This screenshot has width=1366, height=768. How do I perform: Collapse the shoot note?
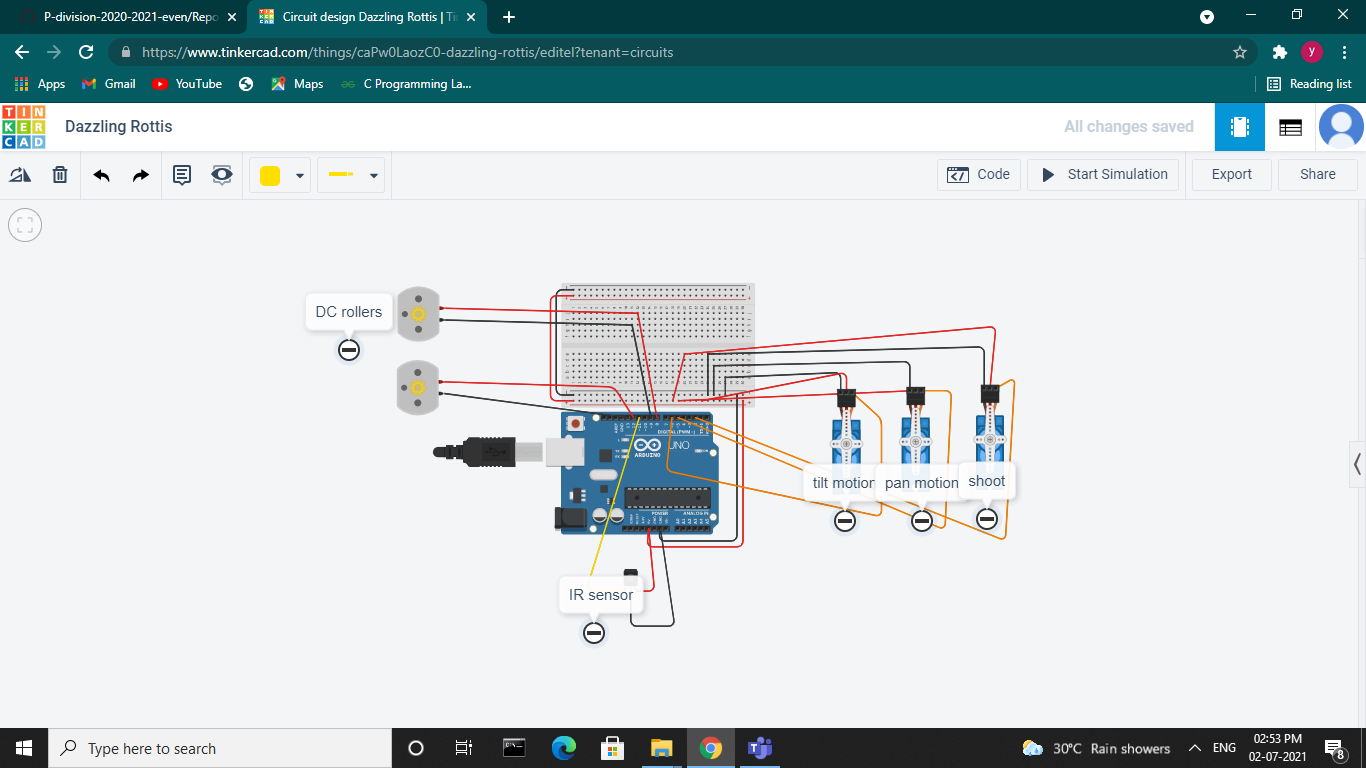[987, 519]
